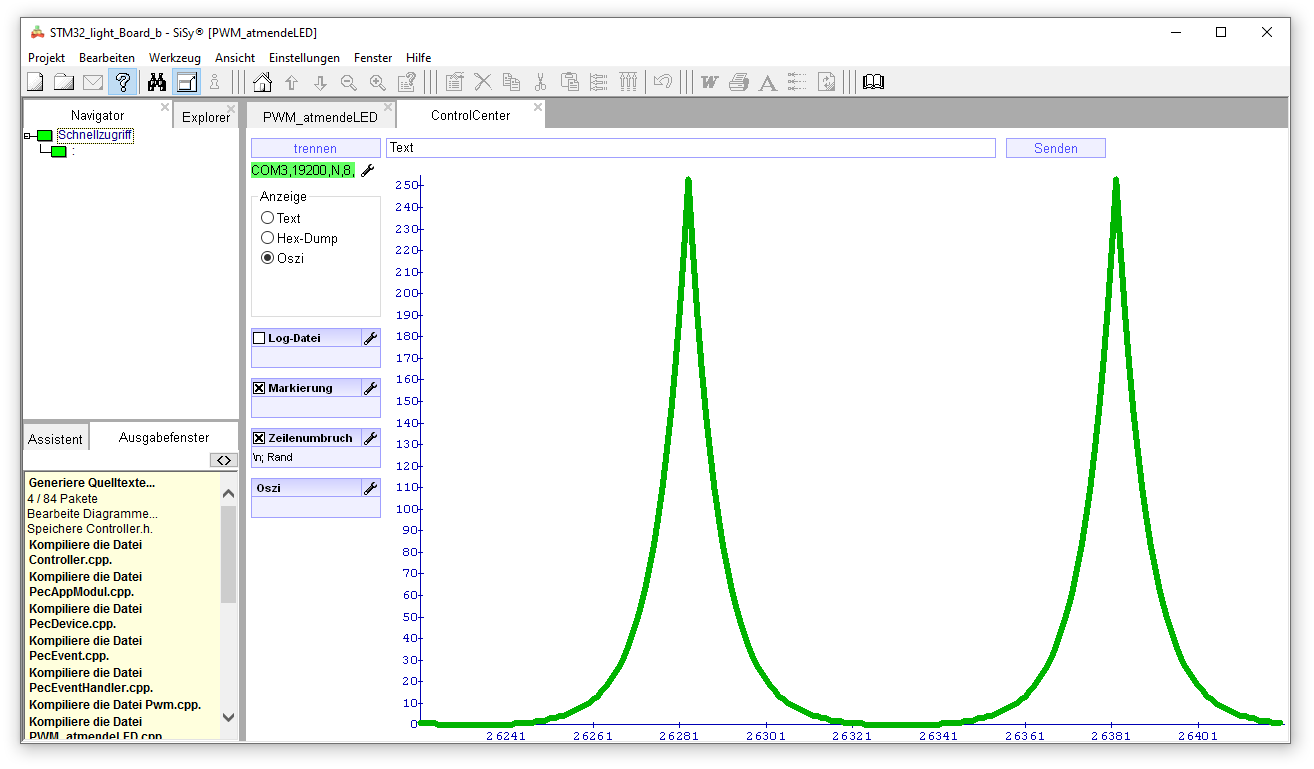Click the trennen button

click(315, 148)
